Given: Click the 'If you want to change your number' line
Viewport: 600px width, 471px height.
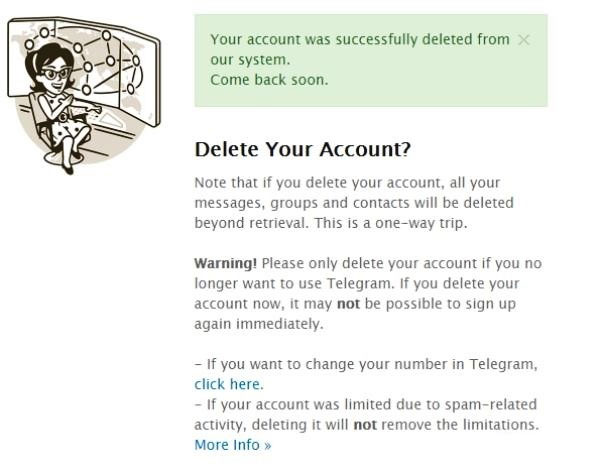Looking at the screenshot, I should click(x=366, y=364).
